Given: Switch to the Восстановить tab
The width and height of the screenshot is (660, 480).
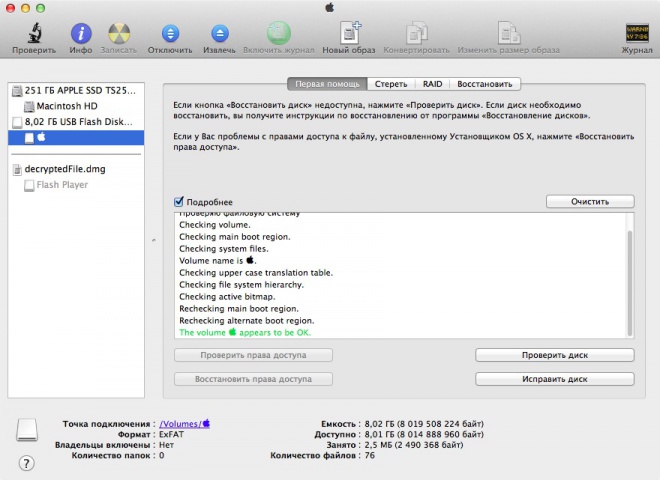Looking at the screenshot, I should pyautogui.click(x=484, y=84).
